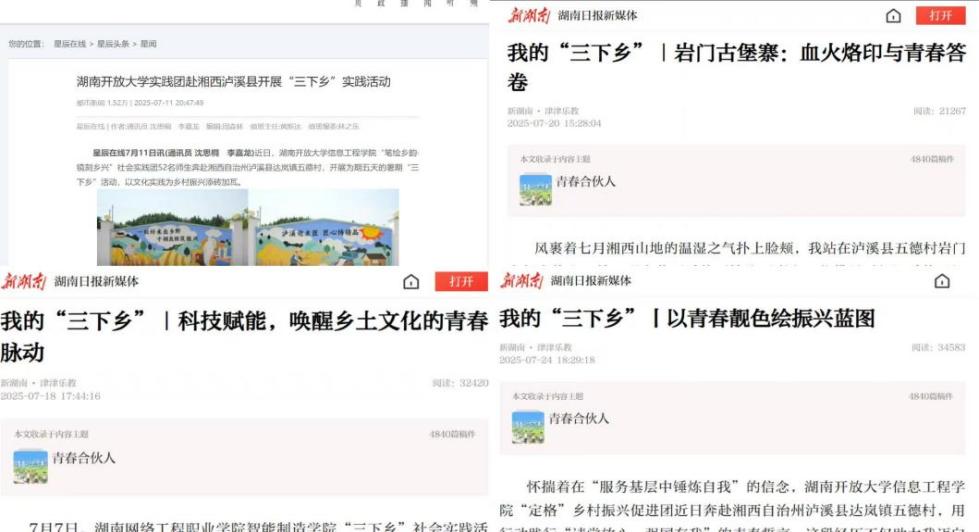Open 青春合伙人 avatar in 以青春靓色绘振兴蓝图 article
The height and width of the screenshot is (532, 979).
528,426
